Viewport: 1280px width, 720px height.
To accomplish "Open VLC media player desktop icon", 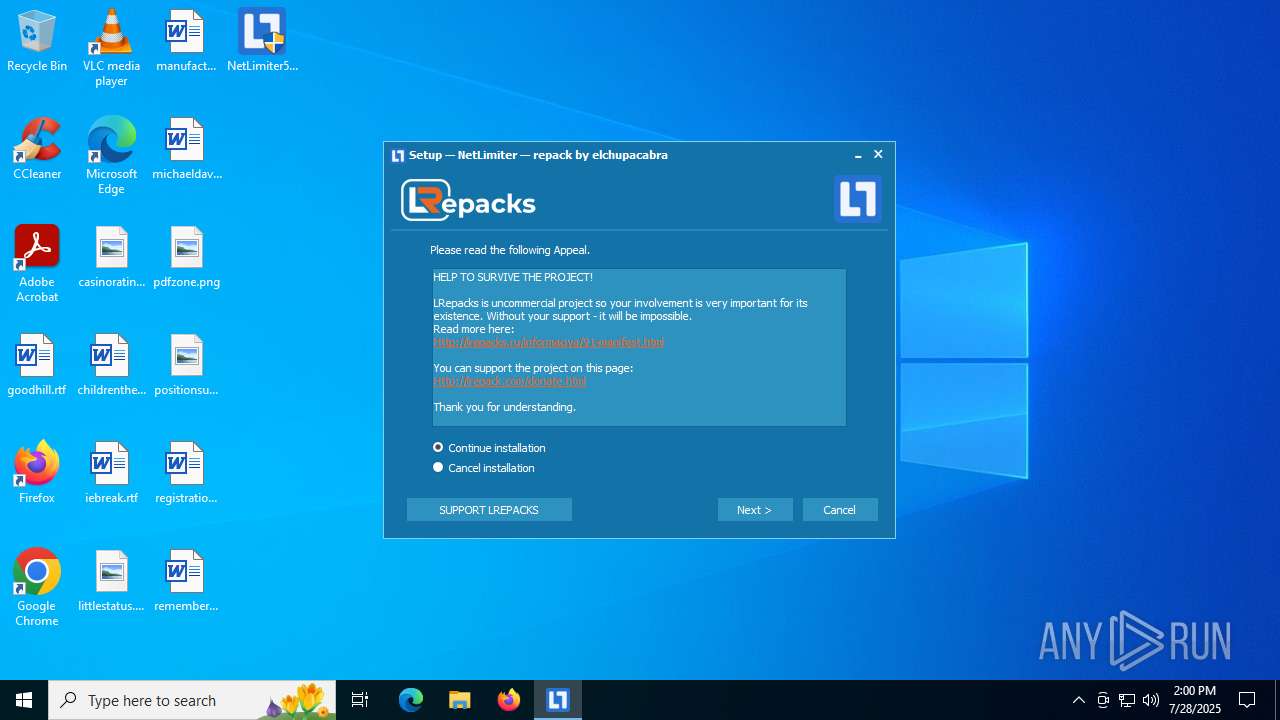I will pos(111,47).
